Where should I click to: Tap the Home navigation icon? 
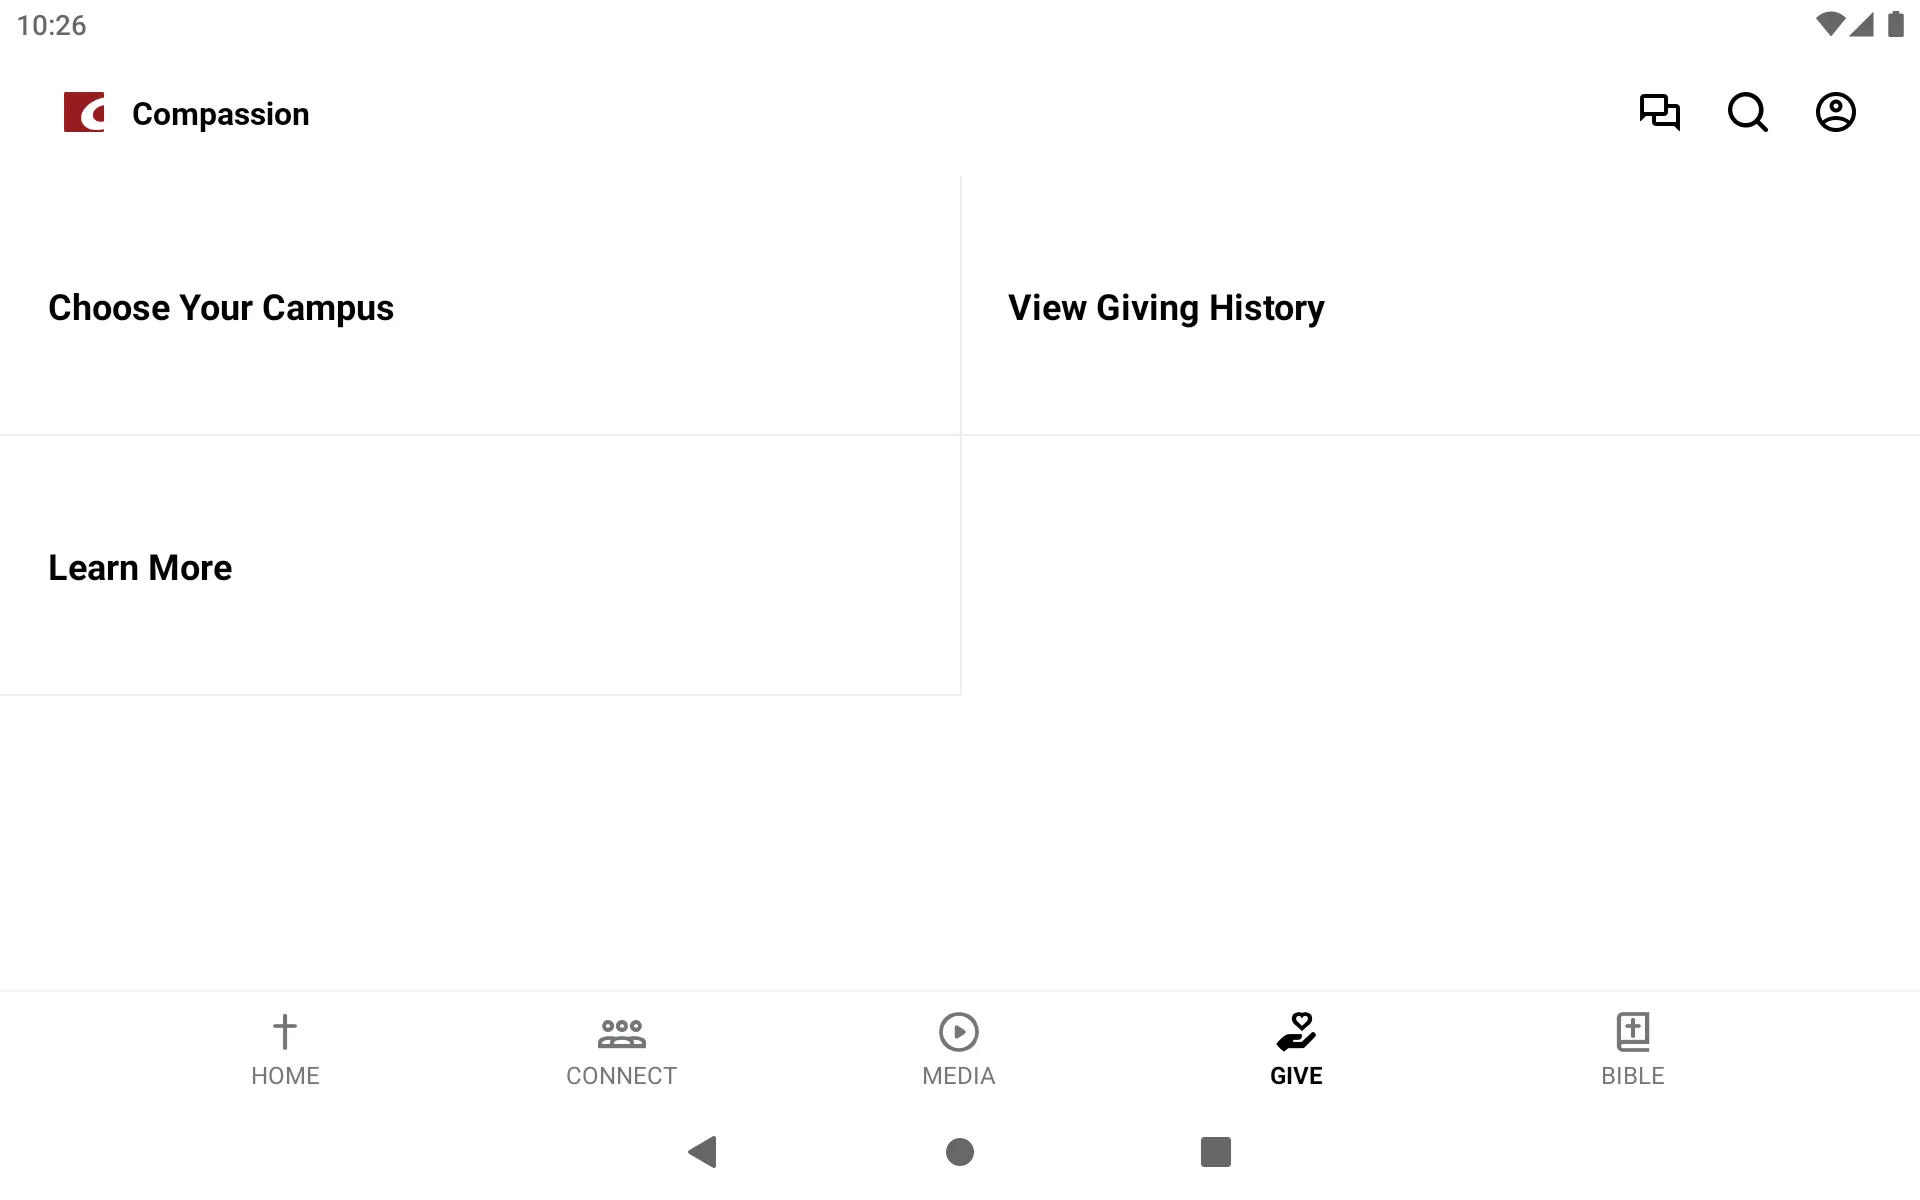click(x=285, y=1047)
